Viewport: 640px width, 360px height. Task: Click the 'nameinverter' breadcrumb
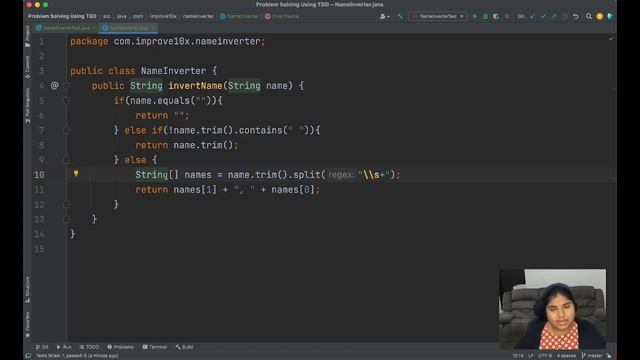(x=198, y=16)
